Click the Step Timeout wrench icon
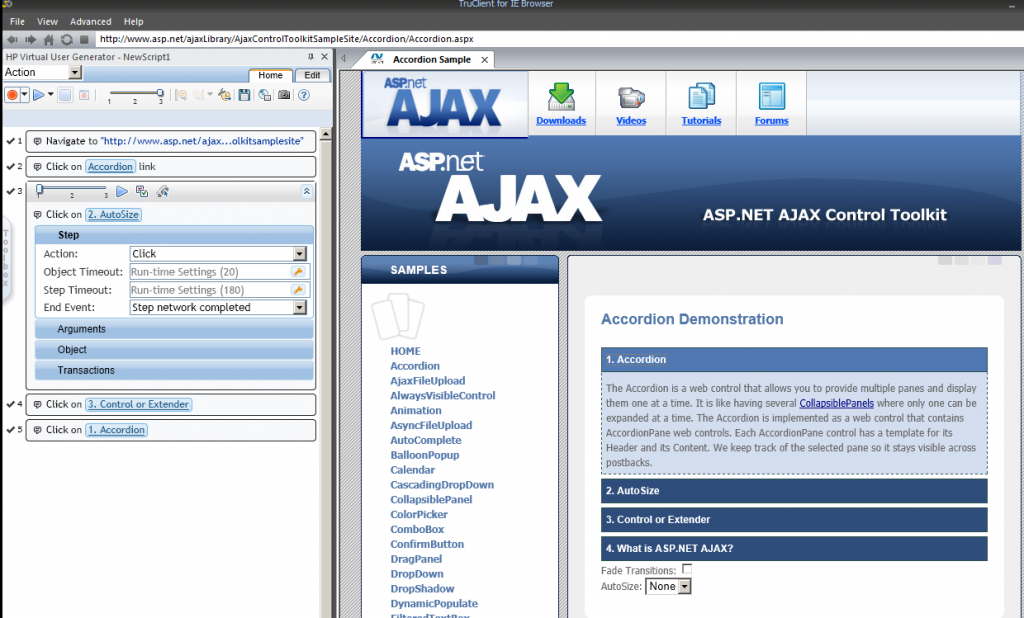The image size is (1024, 618). coord(298,290)
